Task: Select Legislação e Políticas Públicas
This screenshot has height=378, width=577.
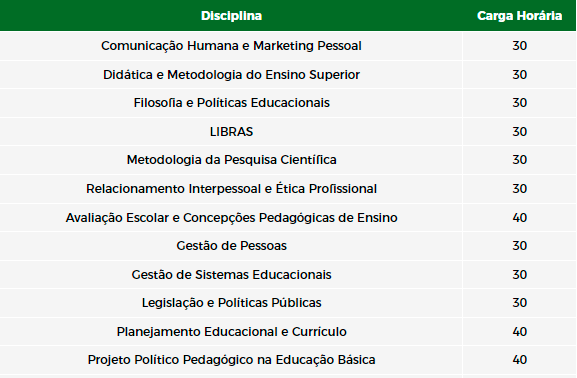Action: 231,303
